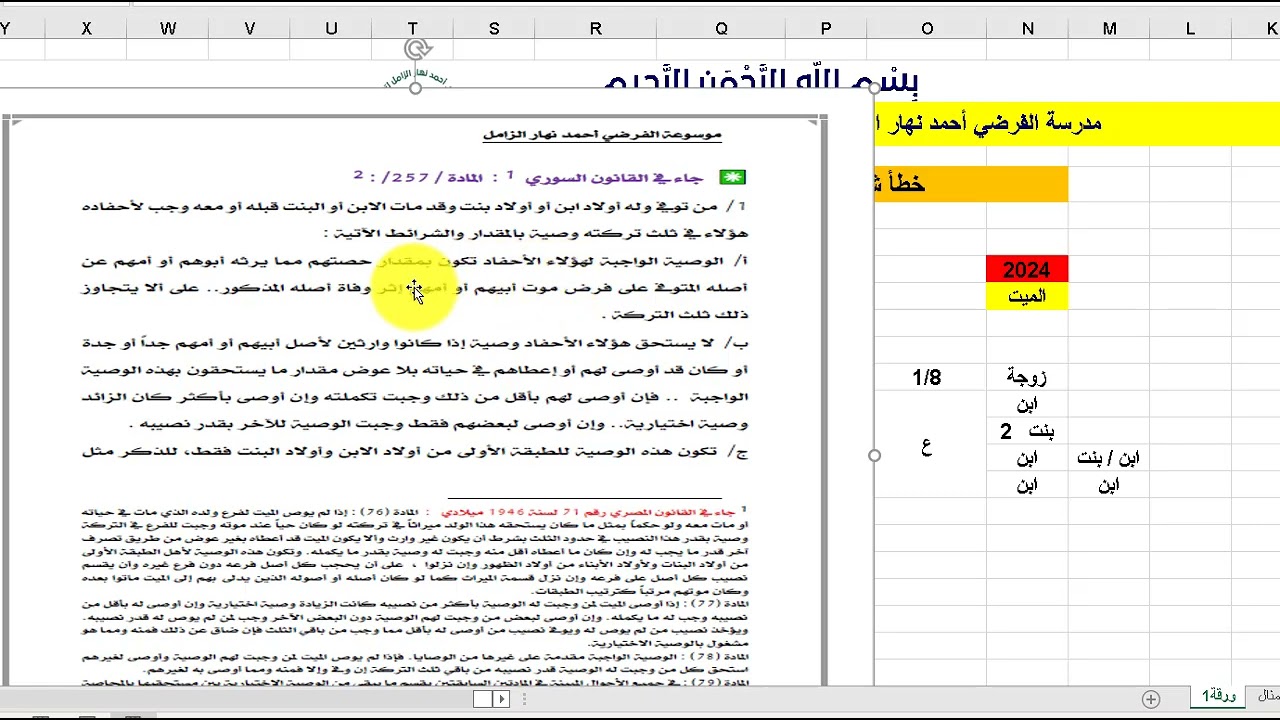
Task: Click the lowest ابن cell in column N
Action: (x=1027, y=485)
